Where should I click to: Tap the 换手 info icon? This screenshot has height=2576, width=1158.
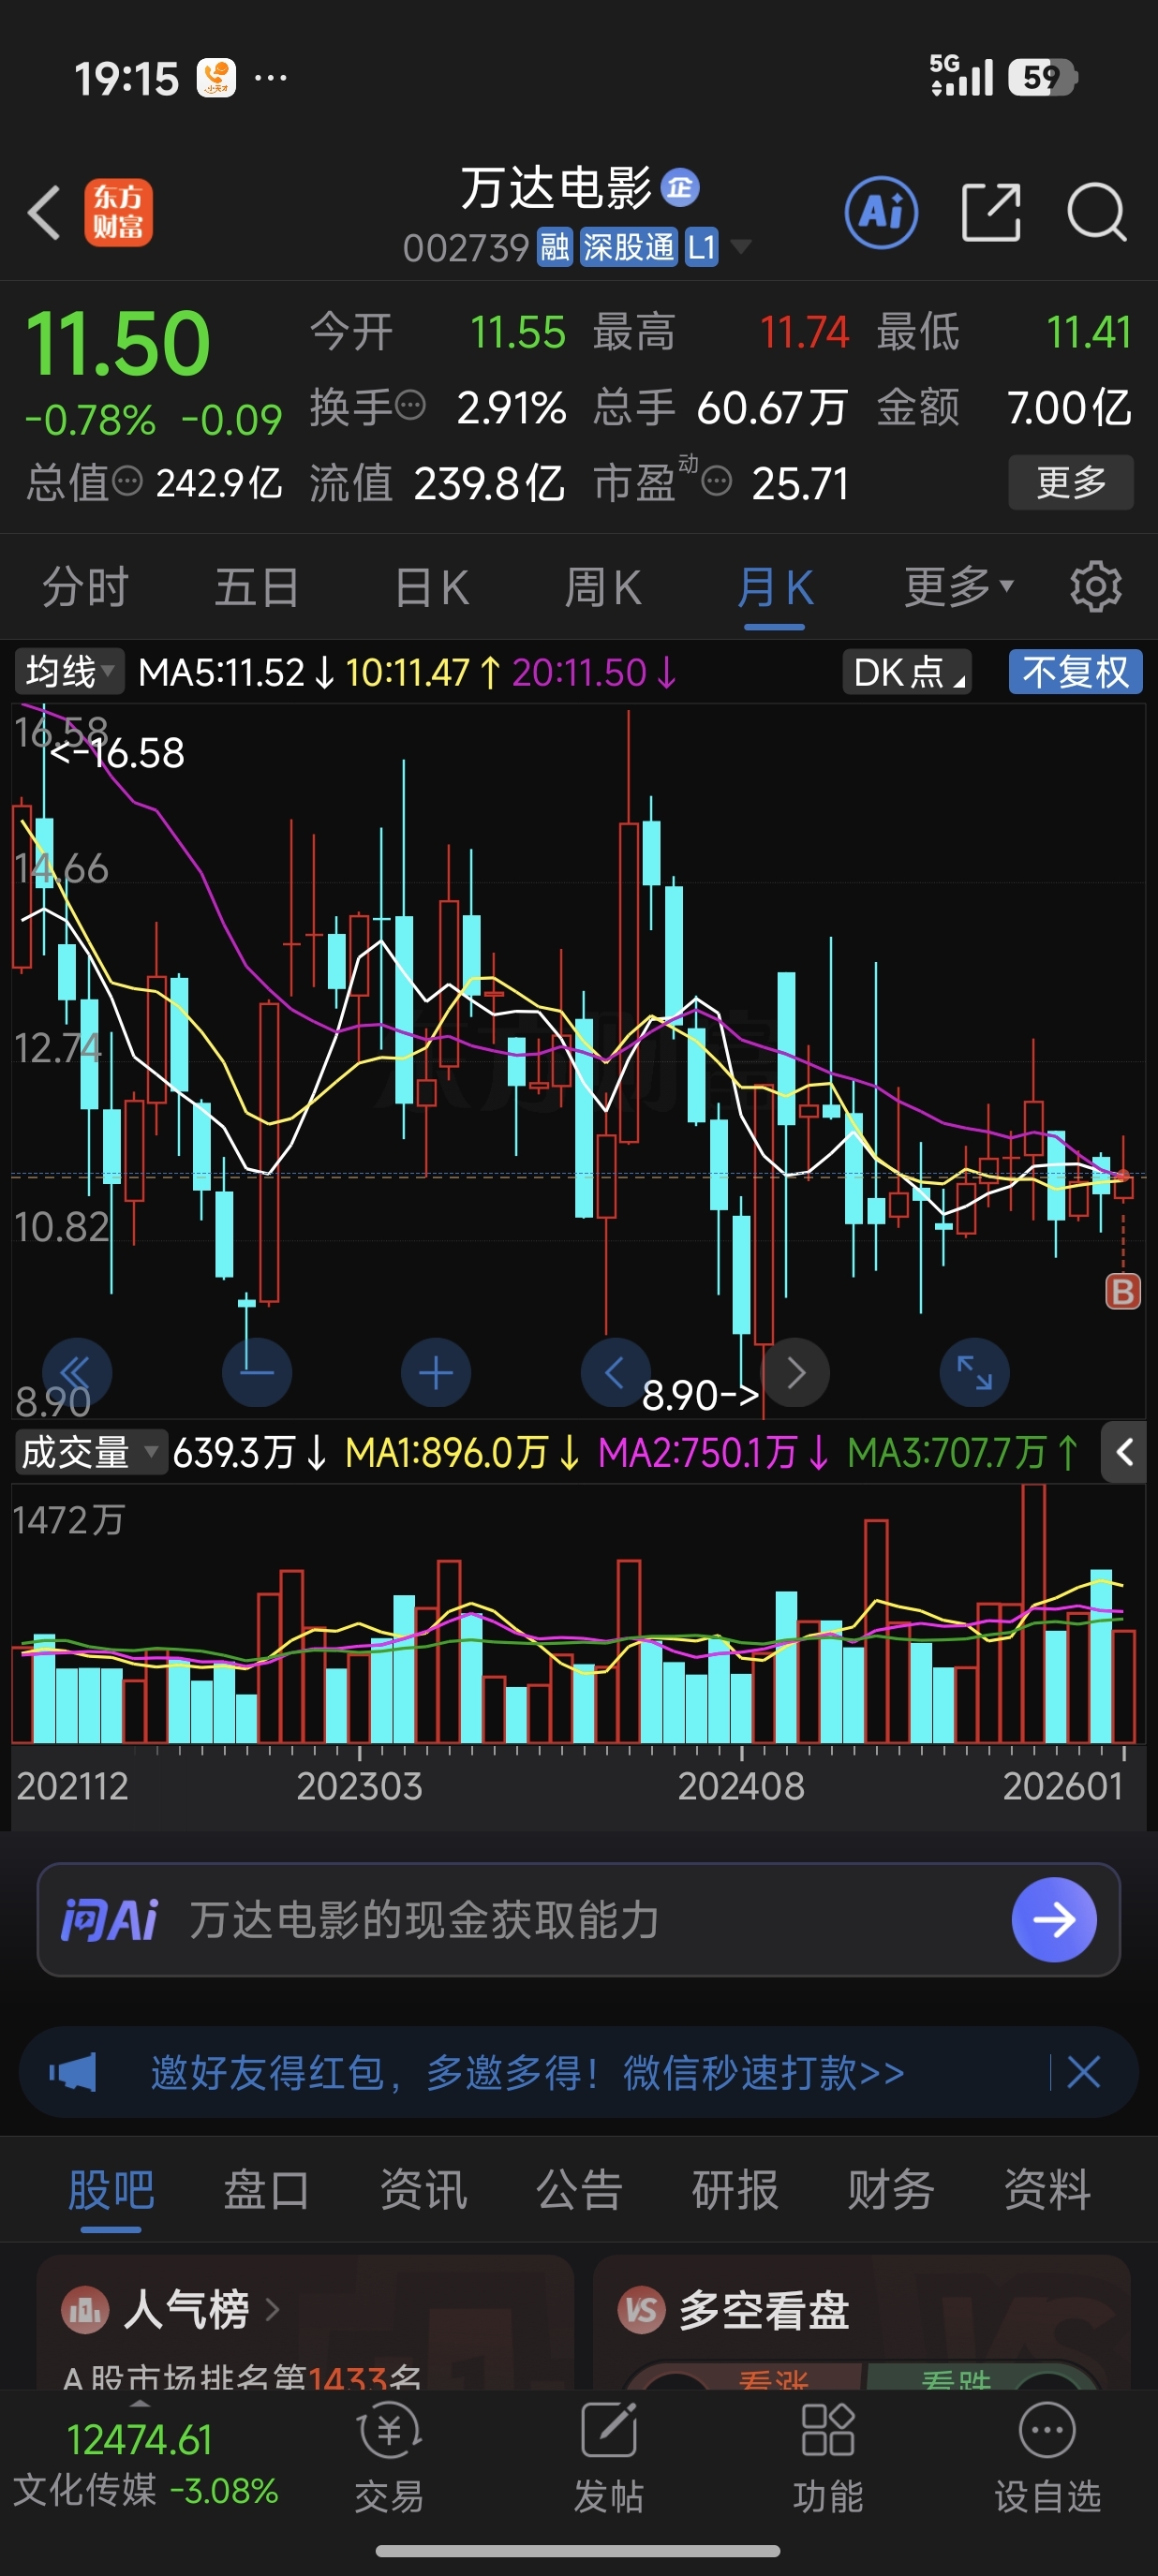[411, 406]
